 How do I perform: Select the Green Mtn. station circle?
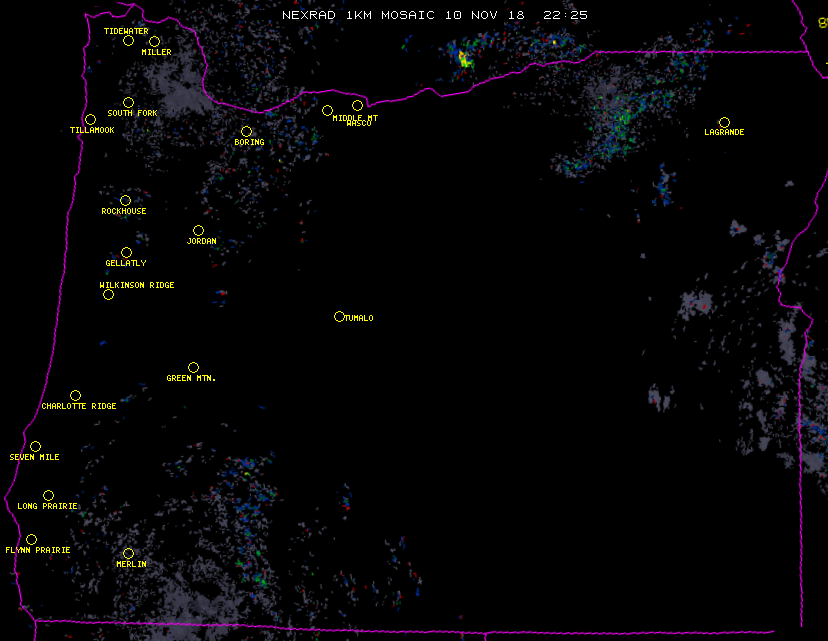tap(193, 368)
